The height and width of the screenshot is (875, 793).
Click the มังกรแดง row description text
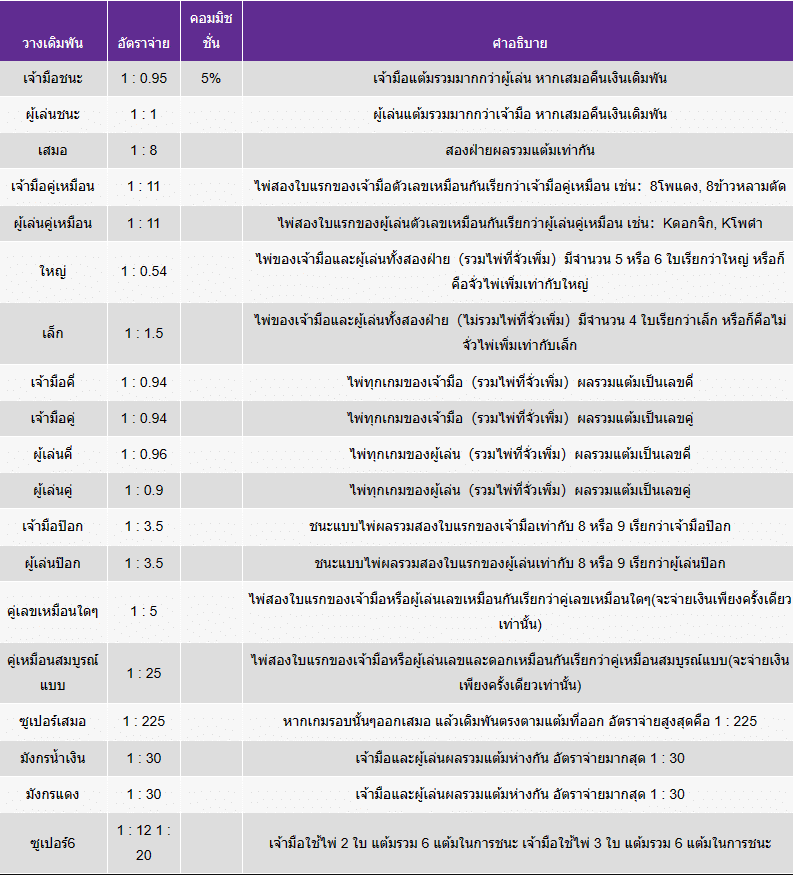pos(519,794)
